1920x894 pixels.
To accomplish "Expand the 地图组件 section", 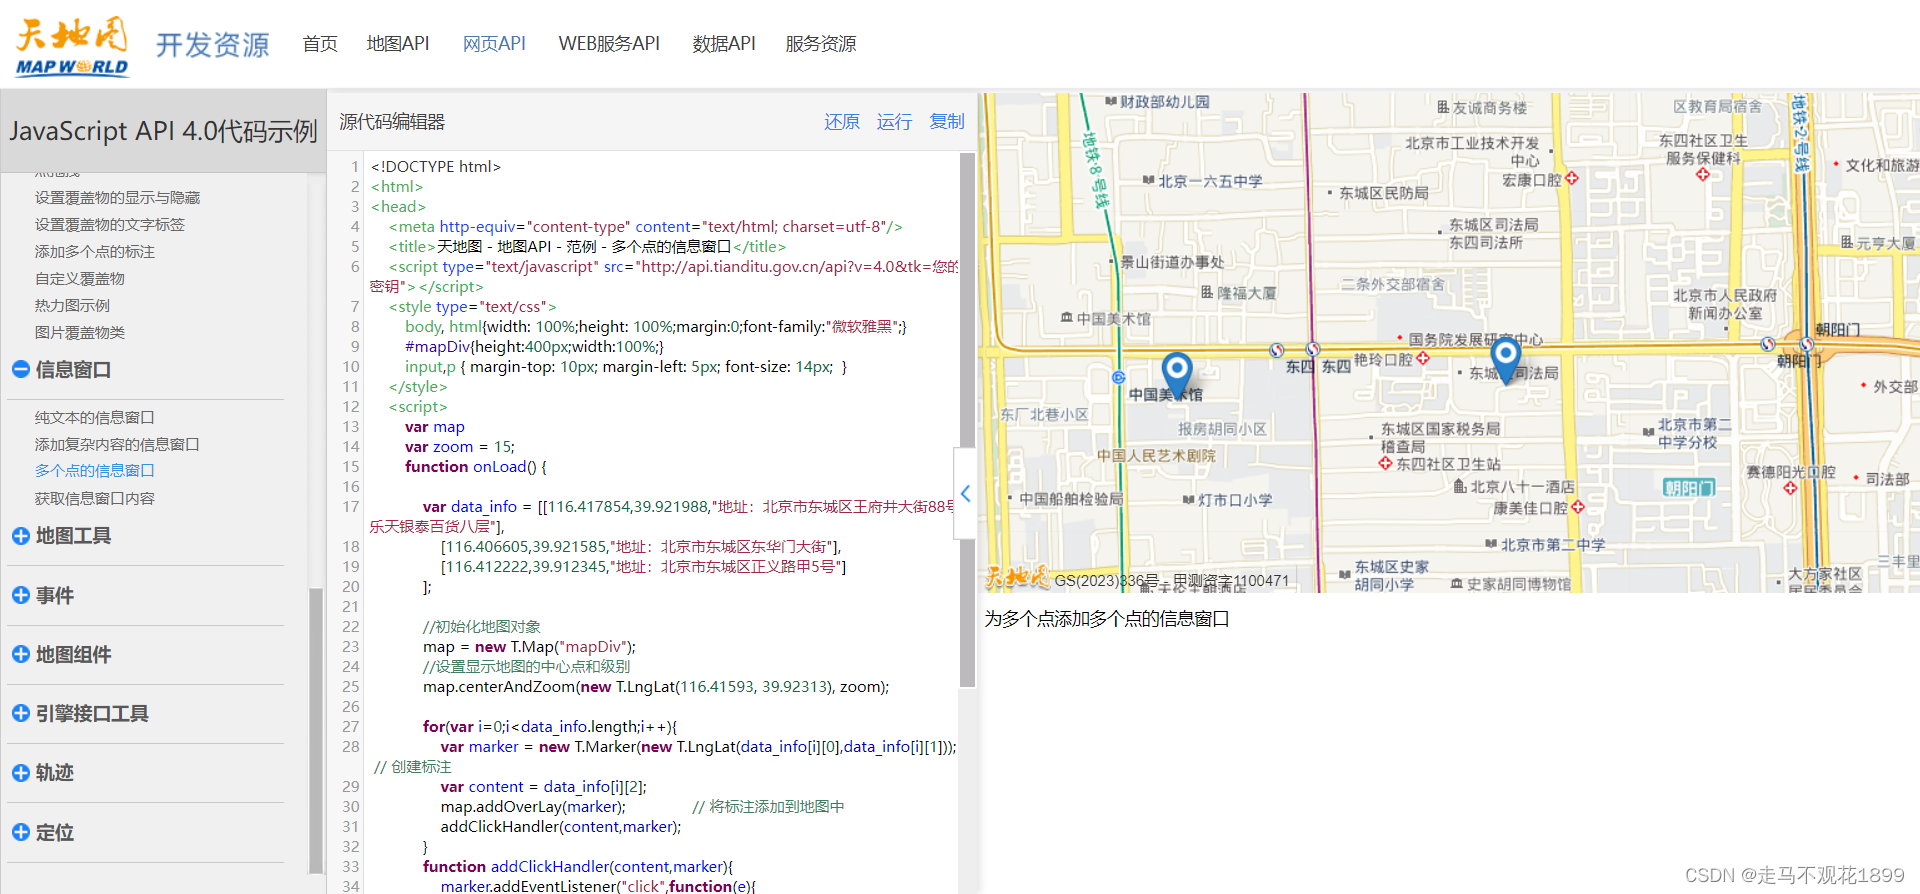I will click(x=20, y=654).
